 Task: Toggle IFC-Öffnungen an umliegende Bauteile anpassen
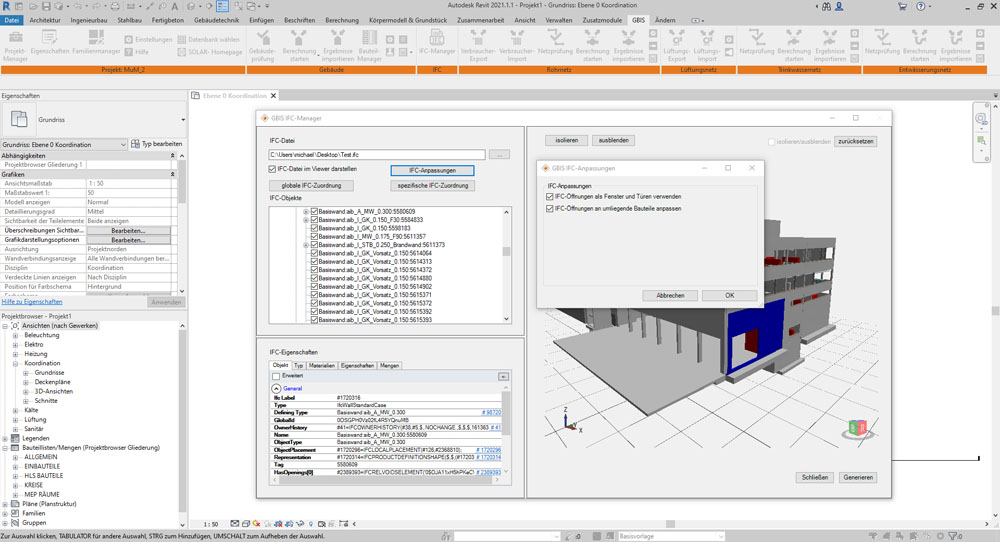click(550, 209)
